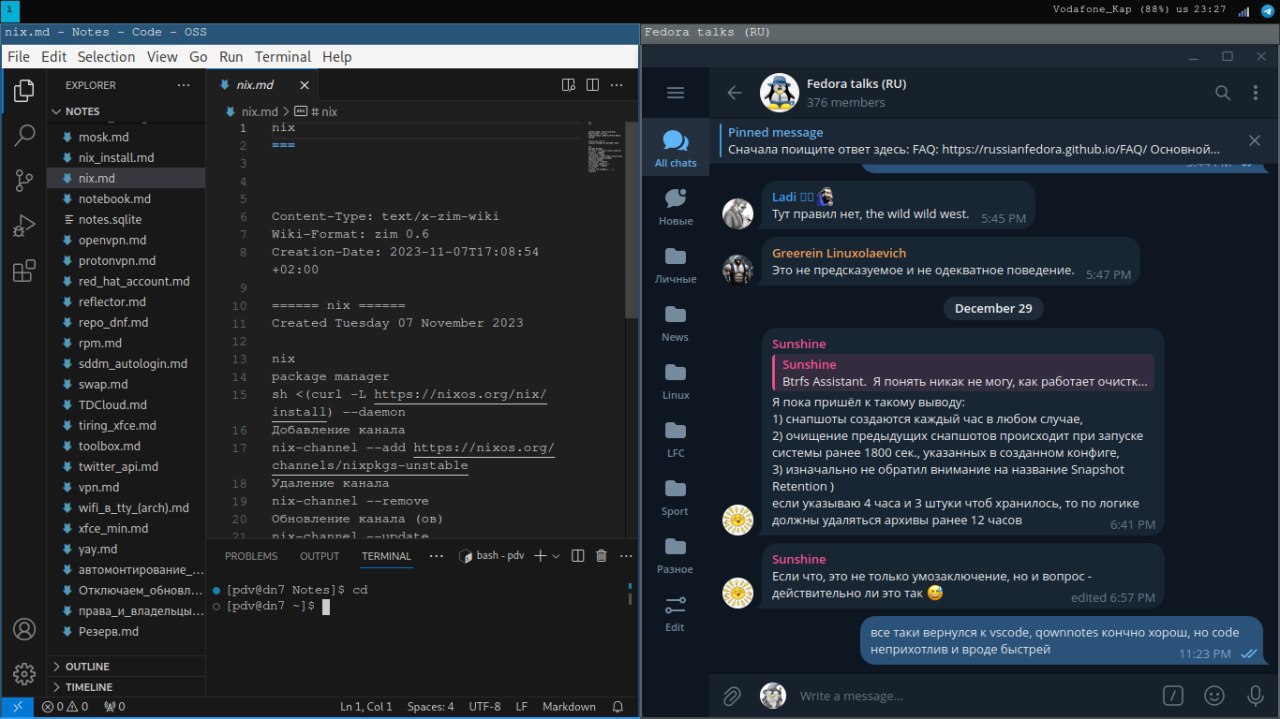
Task: Kill the terminal with trash icon
Action: (601, 556)
